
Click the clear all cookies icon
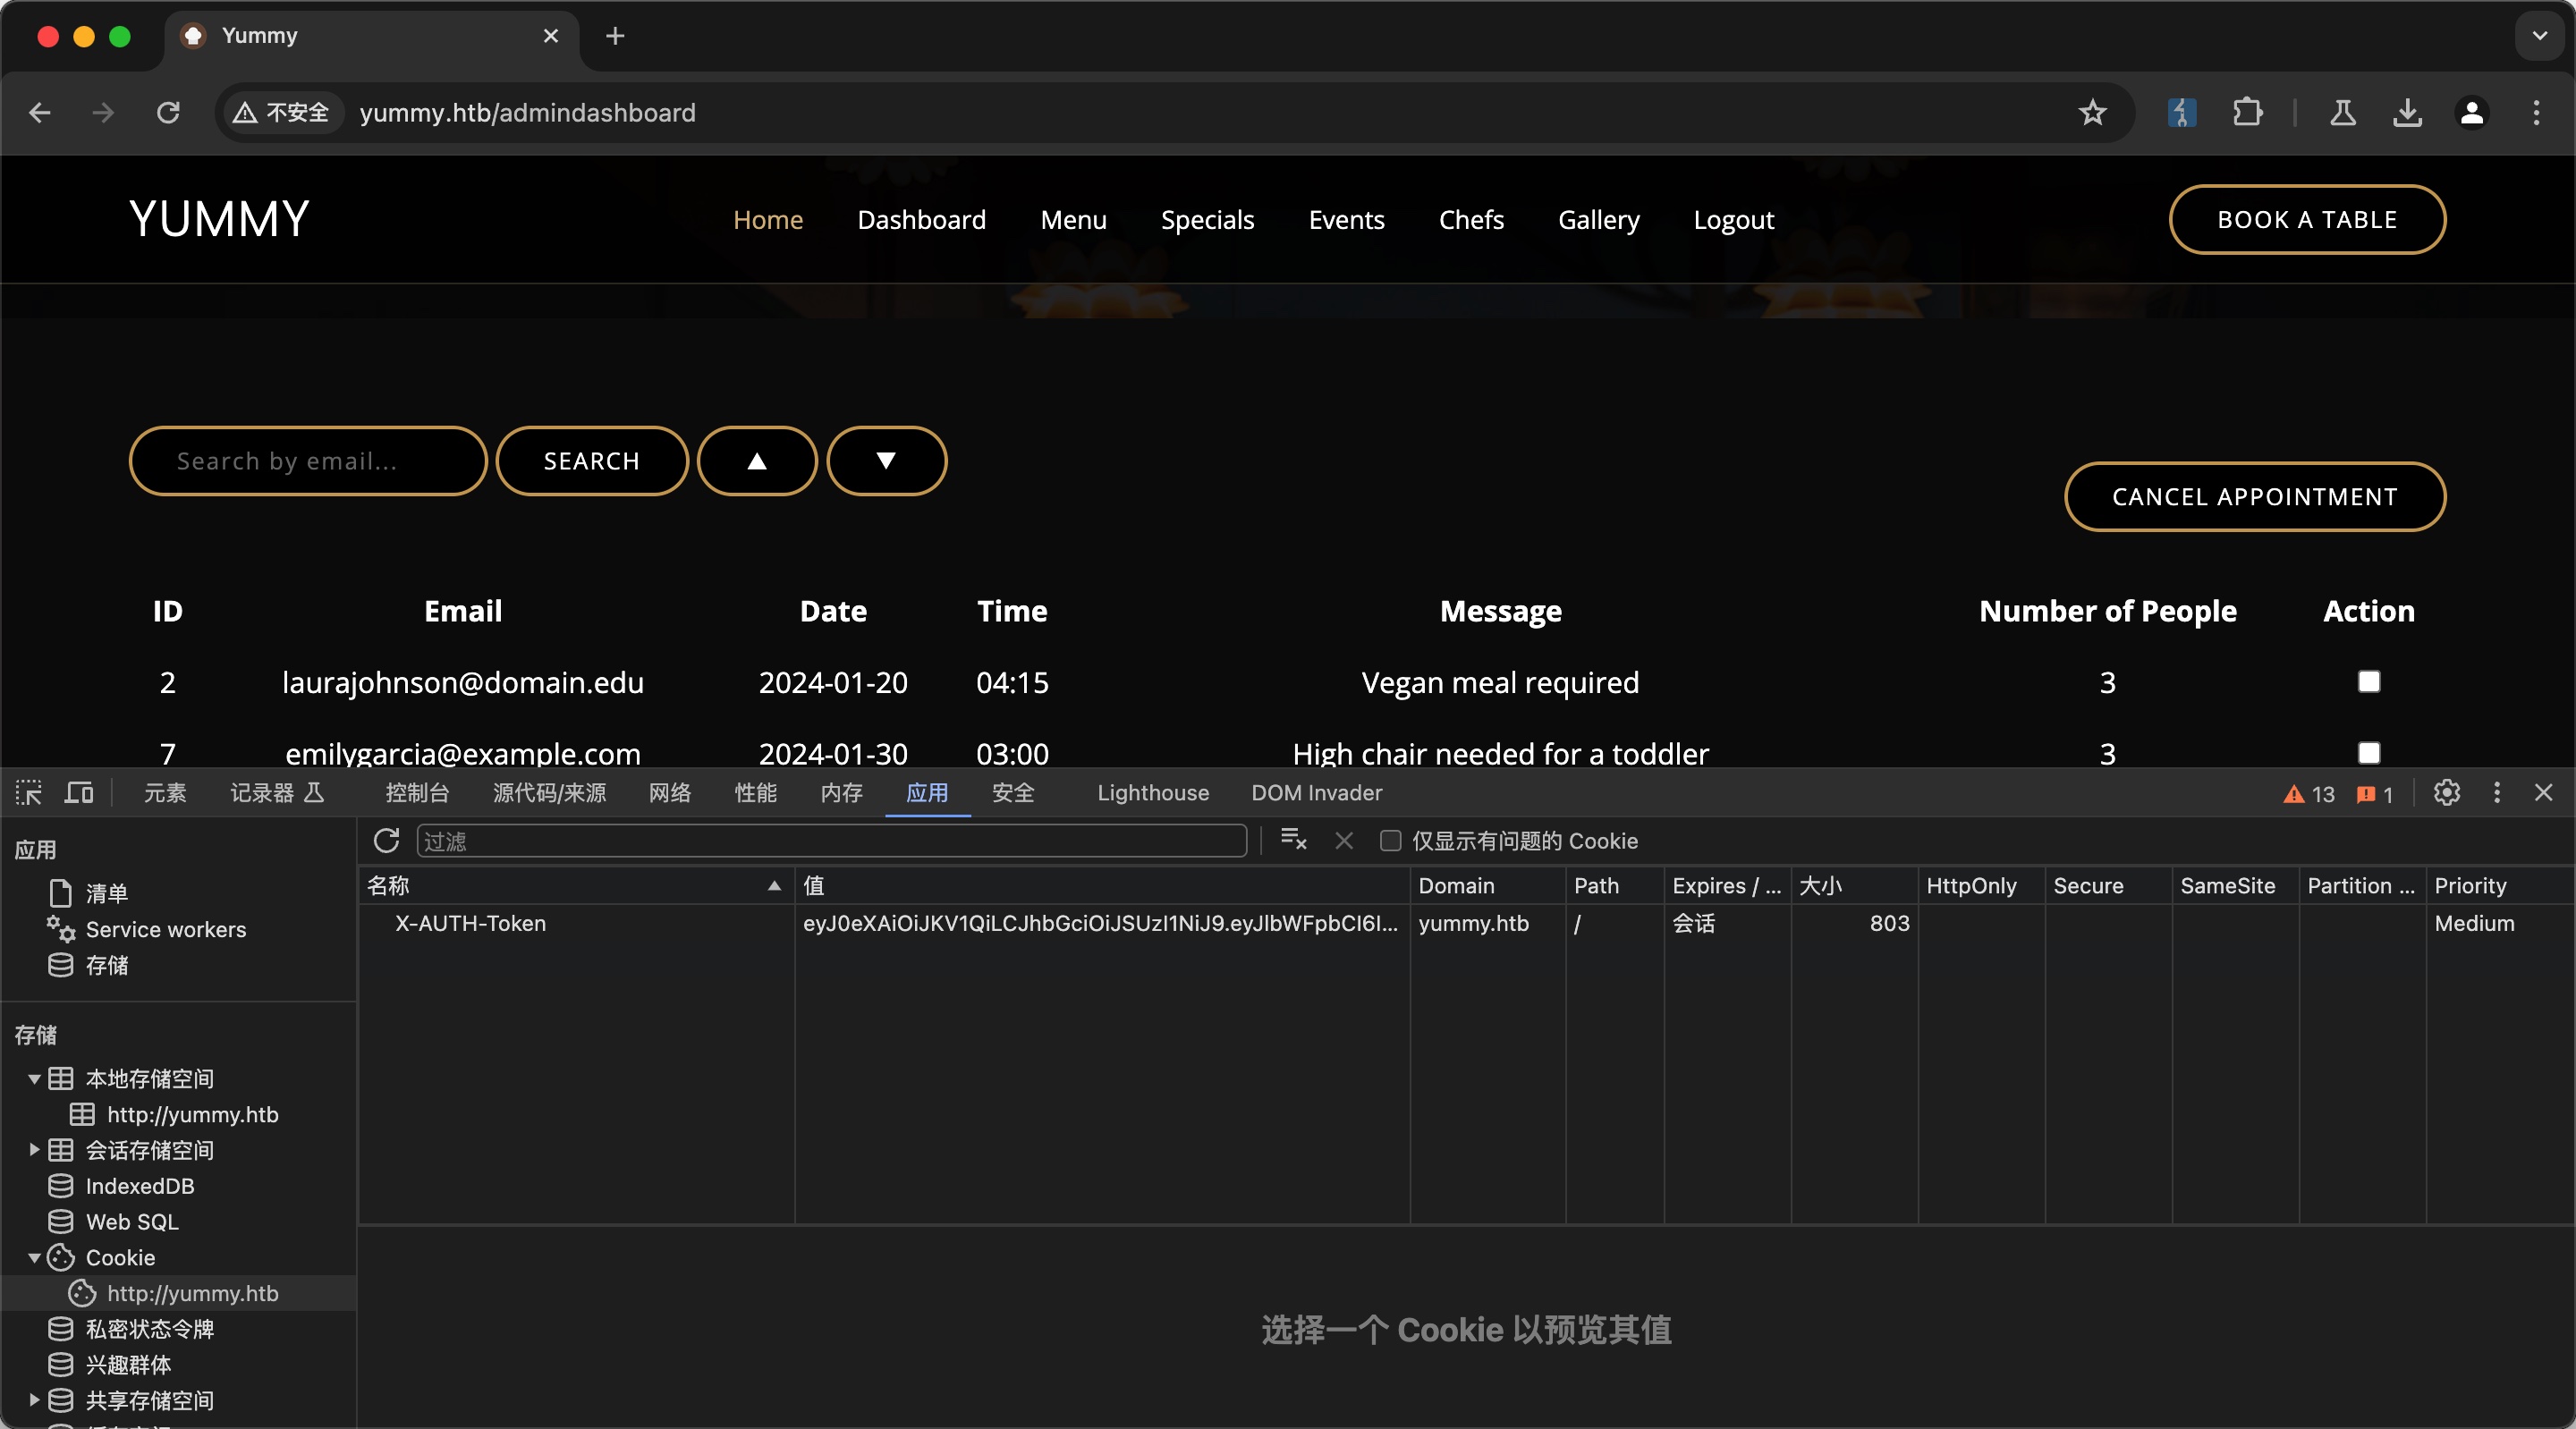pos(1293,841)
